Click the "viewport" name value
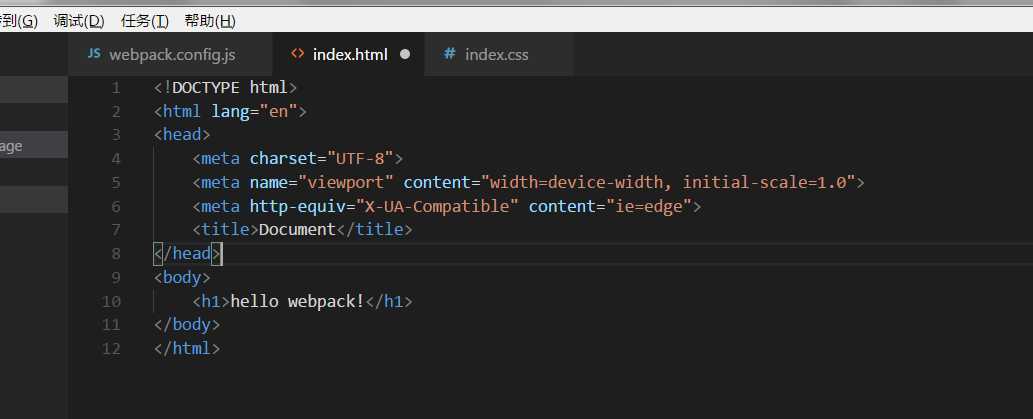Viewport: 1033px width, 419px height. coord(346,182)
